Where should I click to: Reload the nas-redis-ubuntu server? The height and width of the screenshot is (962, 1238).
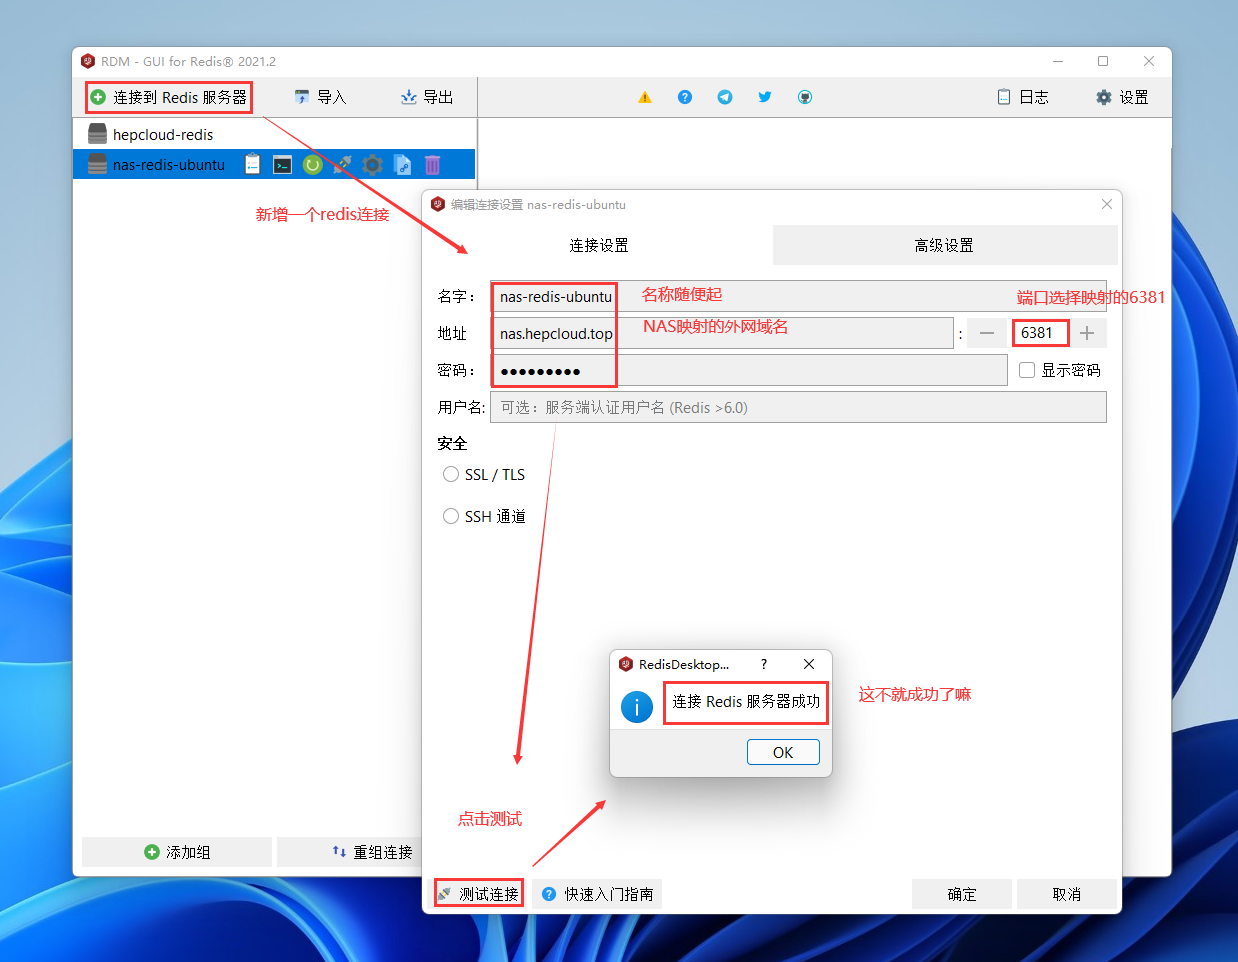pyautogui.click(x=313, y=165)
